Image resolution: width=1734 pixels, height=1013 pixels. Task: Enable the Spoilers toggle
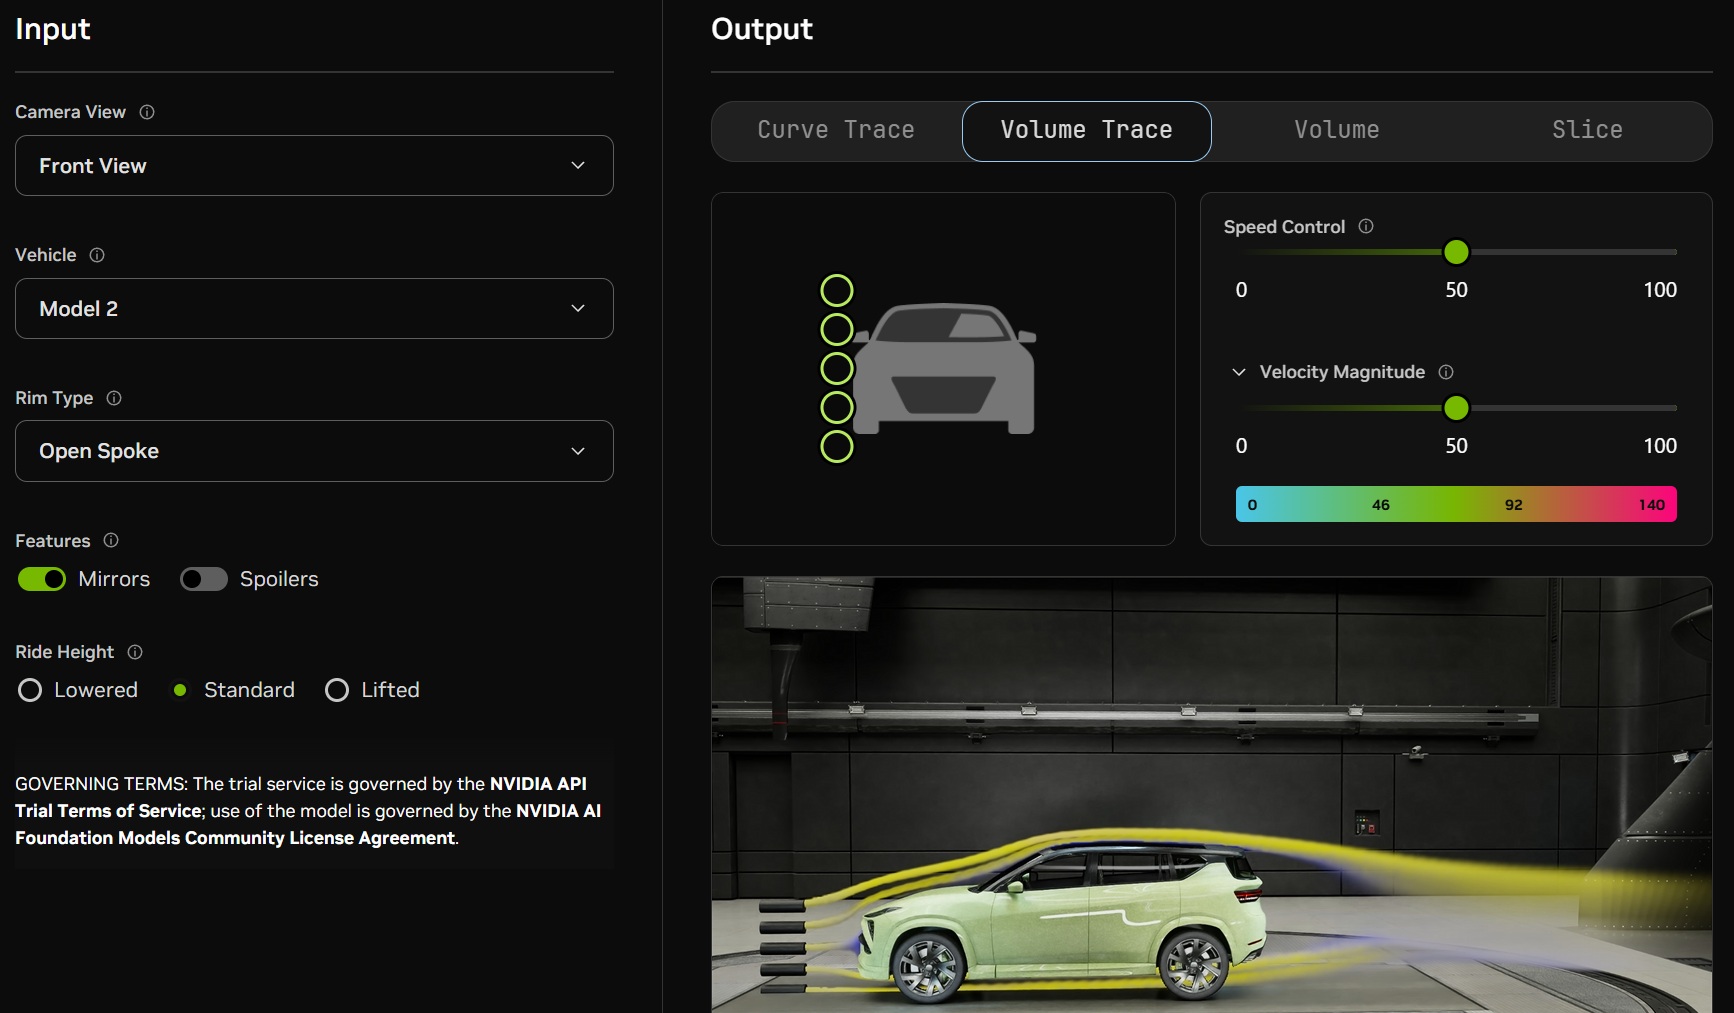tap(204, 579)
